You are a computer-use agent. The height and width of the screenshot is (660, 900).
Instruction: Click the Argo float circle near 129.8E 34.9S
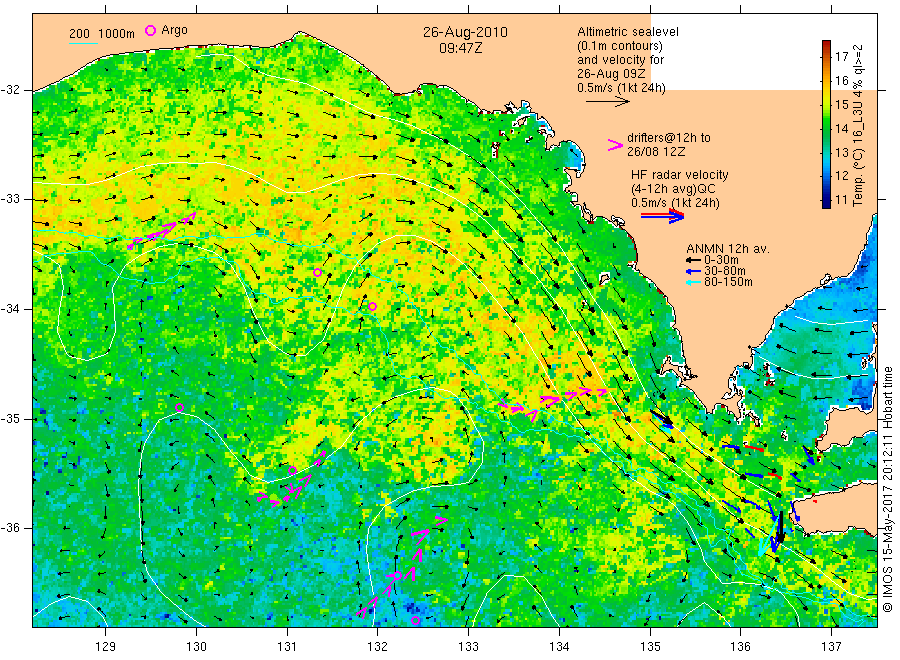180,407
